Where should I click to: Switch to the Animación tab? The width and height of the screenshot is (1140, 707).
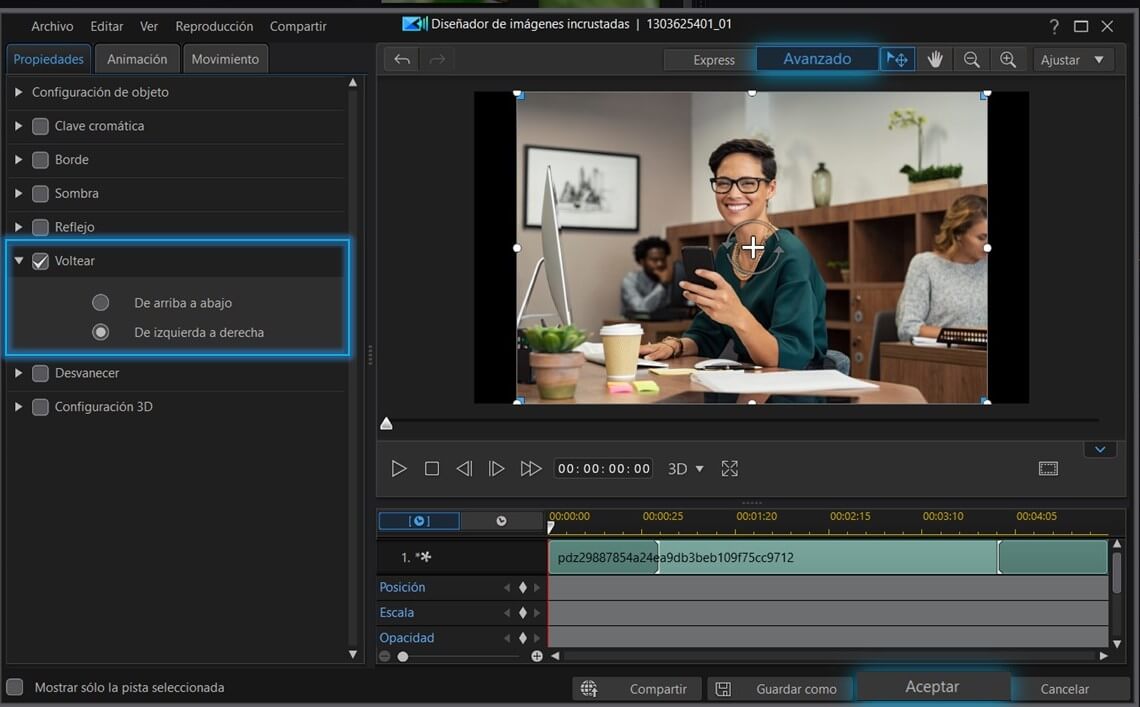(137, 59)
